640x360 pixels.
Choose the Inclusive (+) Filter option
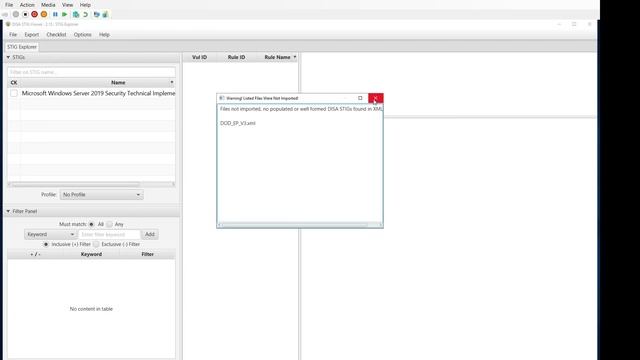[x=46, y=244]
